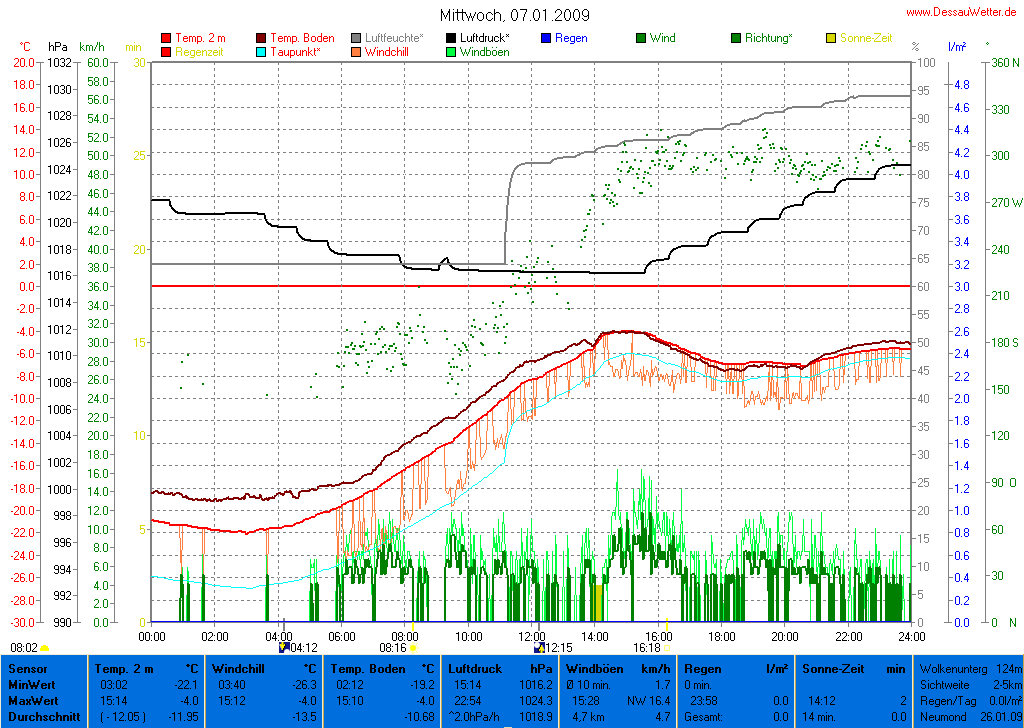
Task: Click the Windböen legend label
Action: (x=484, y=52)
